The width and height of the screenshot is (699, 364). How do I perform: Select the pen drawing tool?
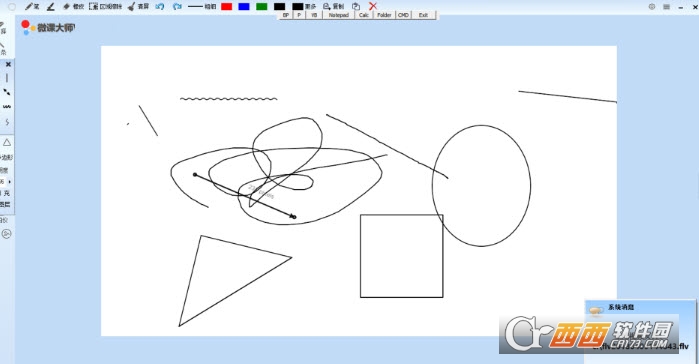click(32, 6)
